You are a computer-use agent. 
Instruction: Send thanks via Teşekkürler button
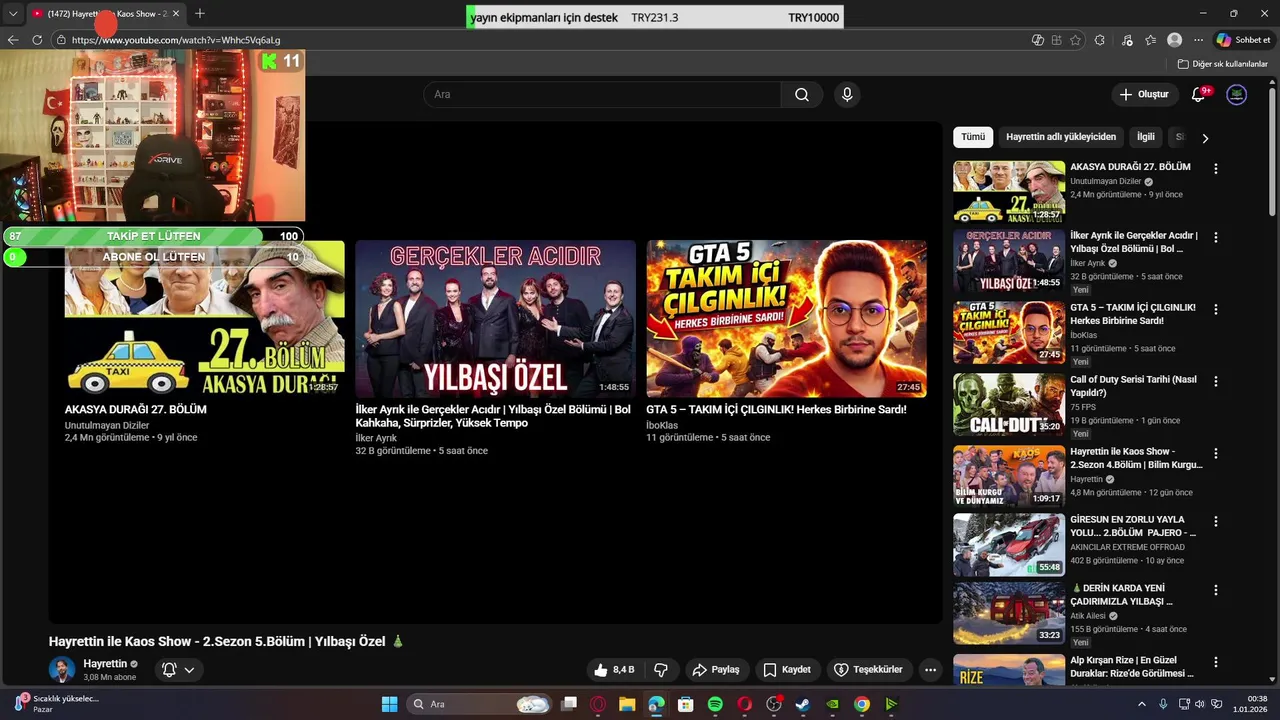(x=868, y=670)
